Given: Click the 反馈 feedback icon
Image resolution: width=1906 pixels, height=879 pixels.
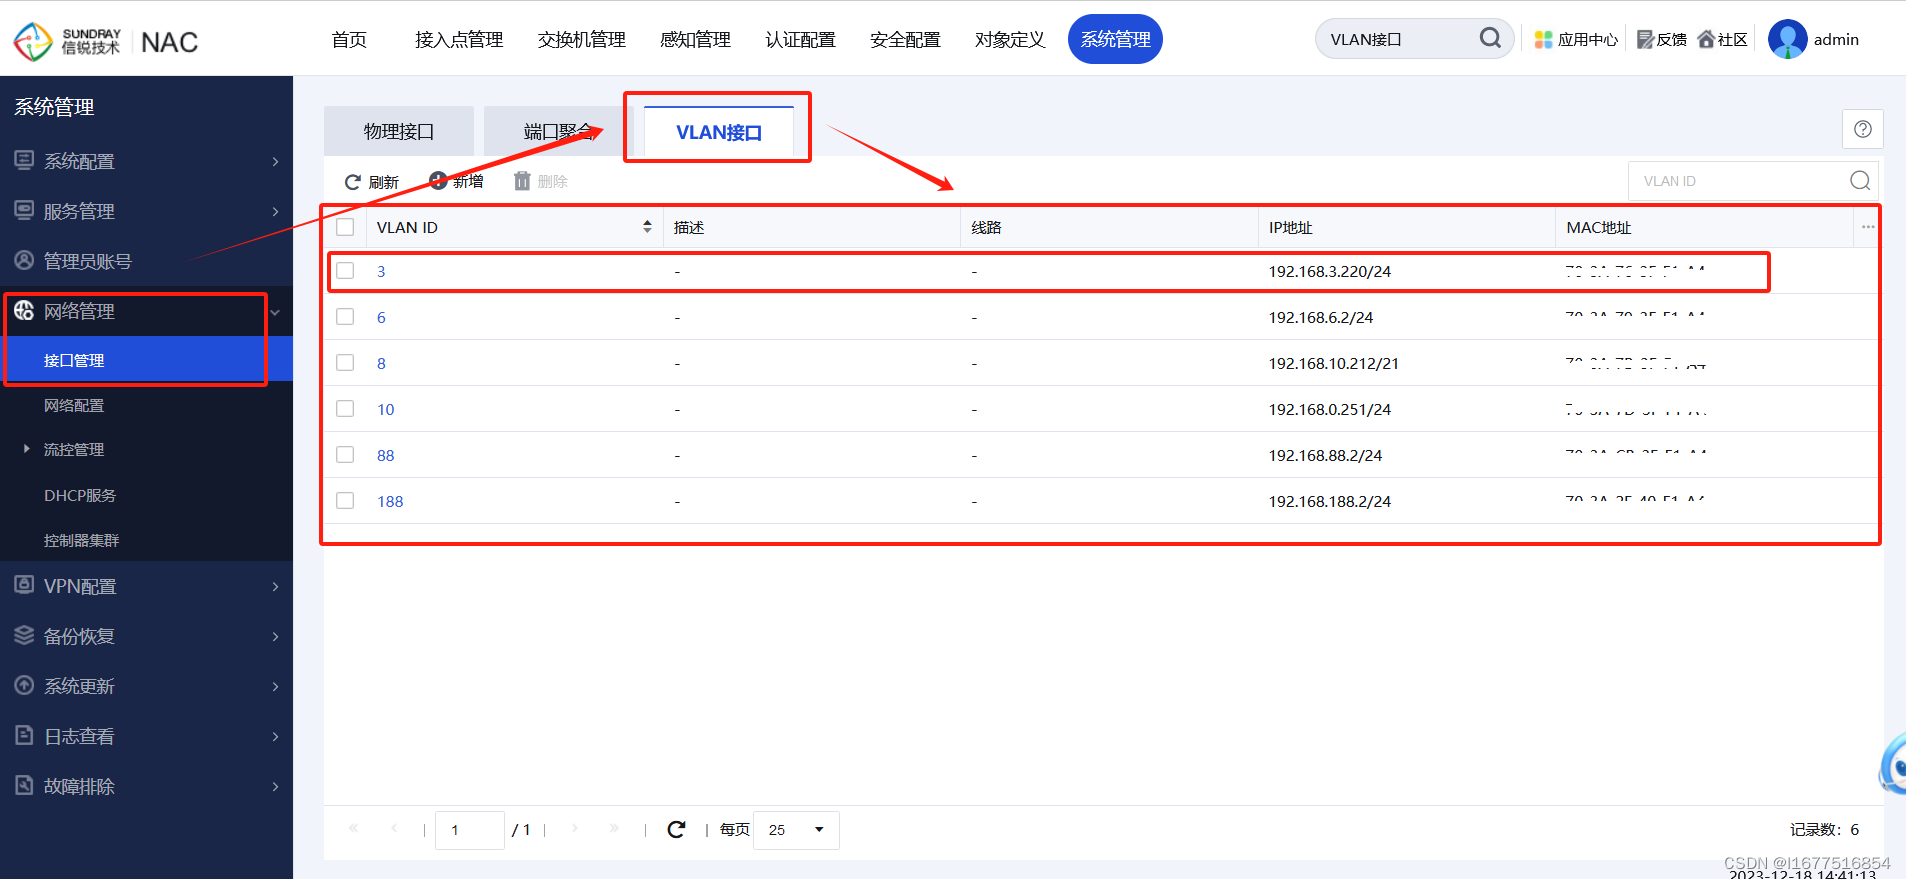Looking at the screenshot, I should click(x=1645, y=40).
